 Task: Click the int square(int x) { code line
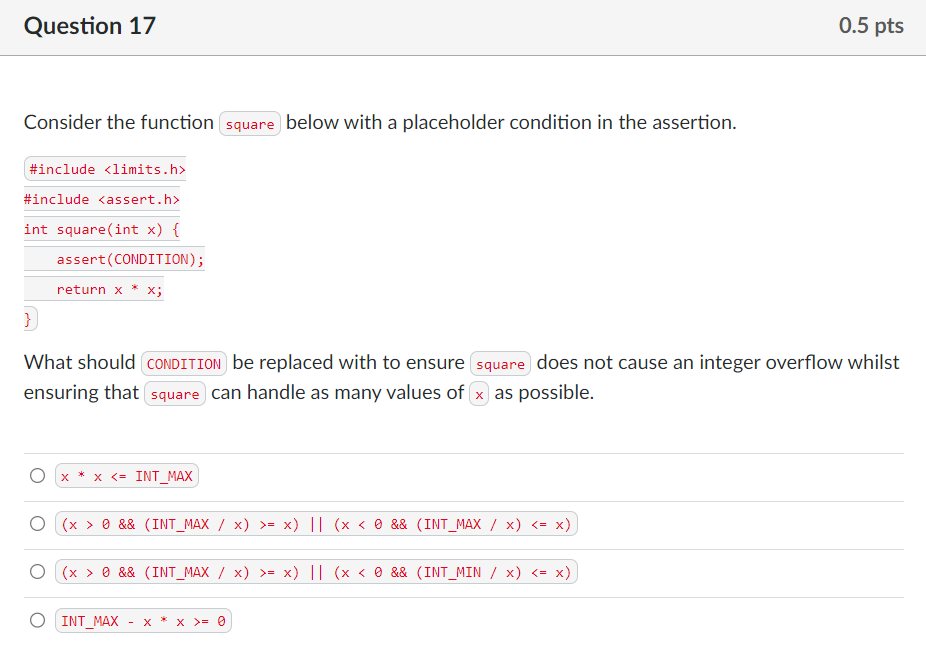(x=100, y=229)
